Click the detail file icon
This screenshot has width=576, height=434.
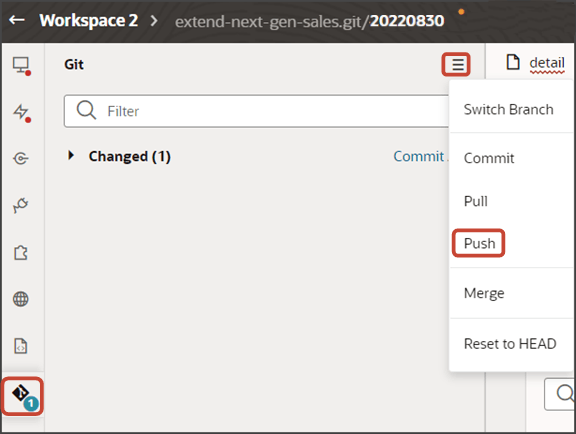click(513, 62)
